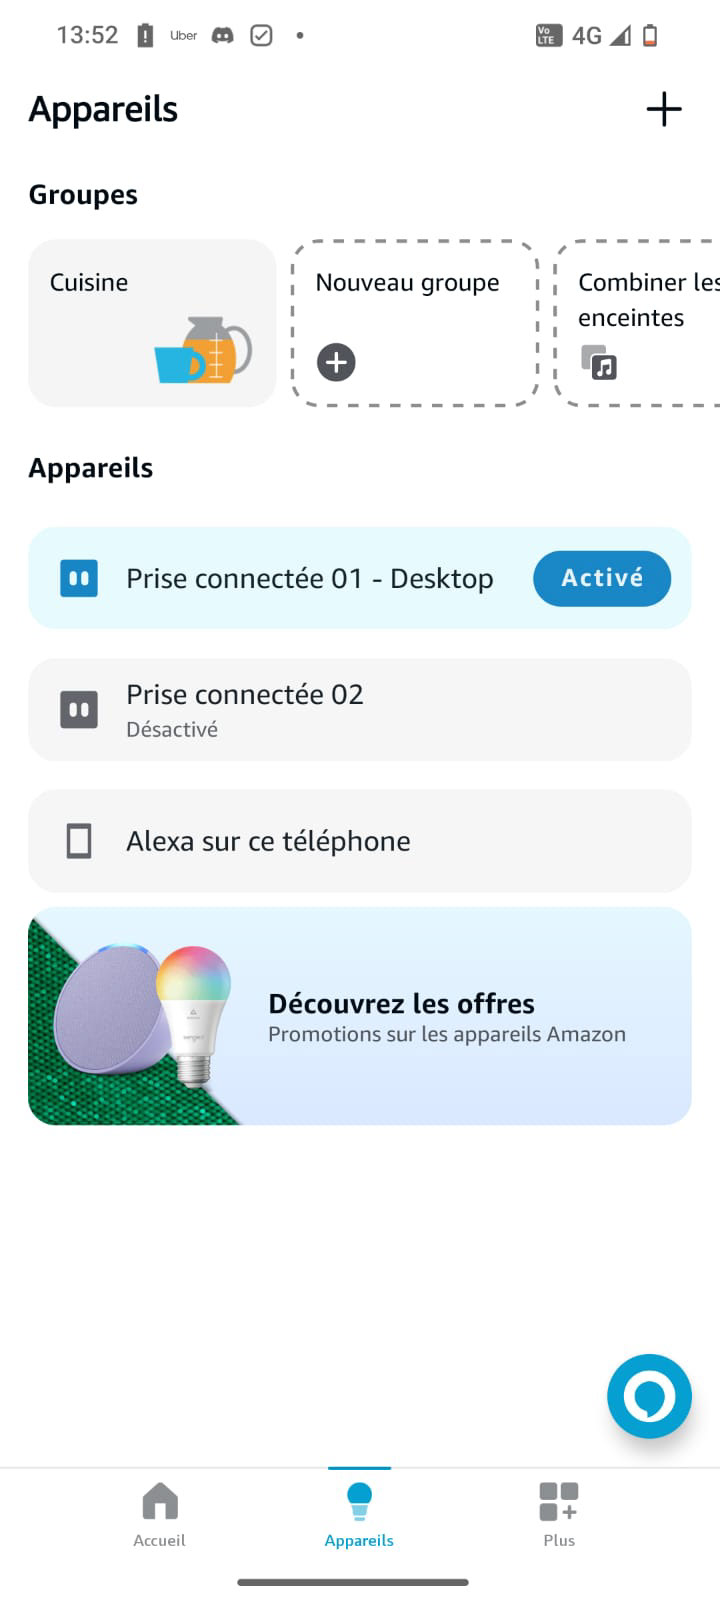Open Alexa sur ce téléphone device
The width and height of the screenshot is (720, 1600).
(x=360, y=841)
